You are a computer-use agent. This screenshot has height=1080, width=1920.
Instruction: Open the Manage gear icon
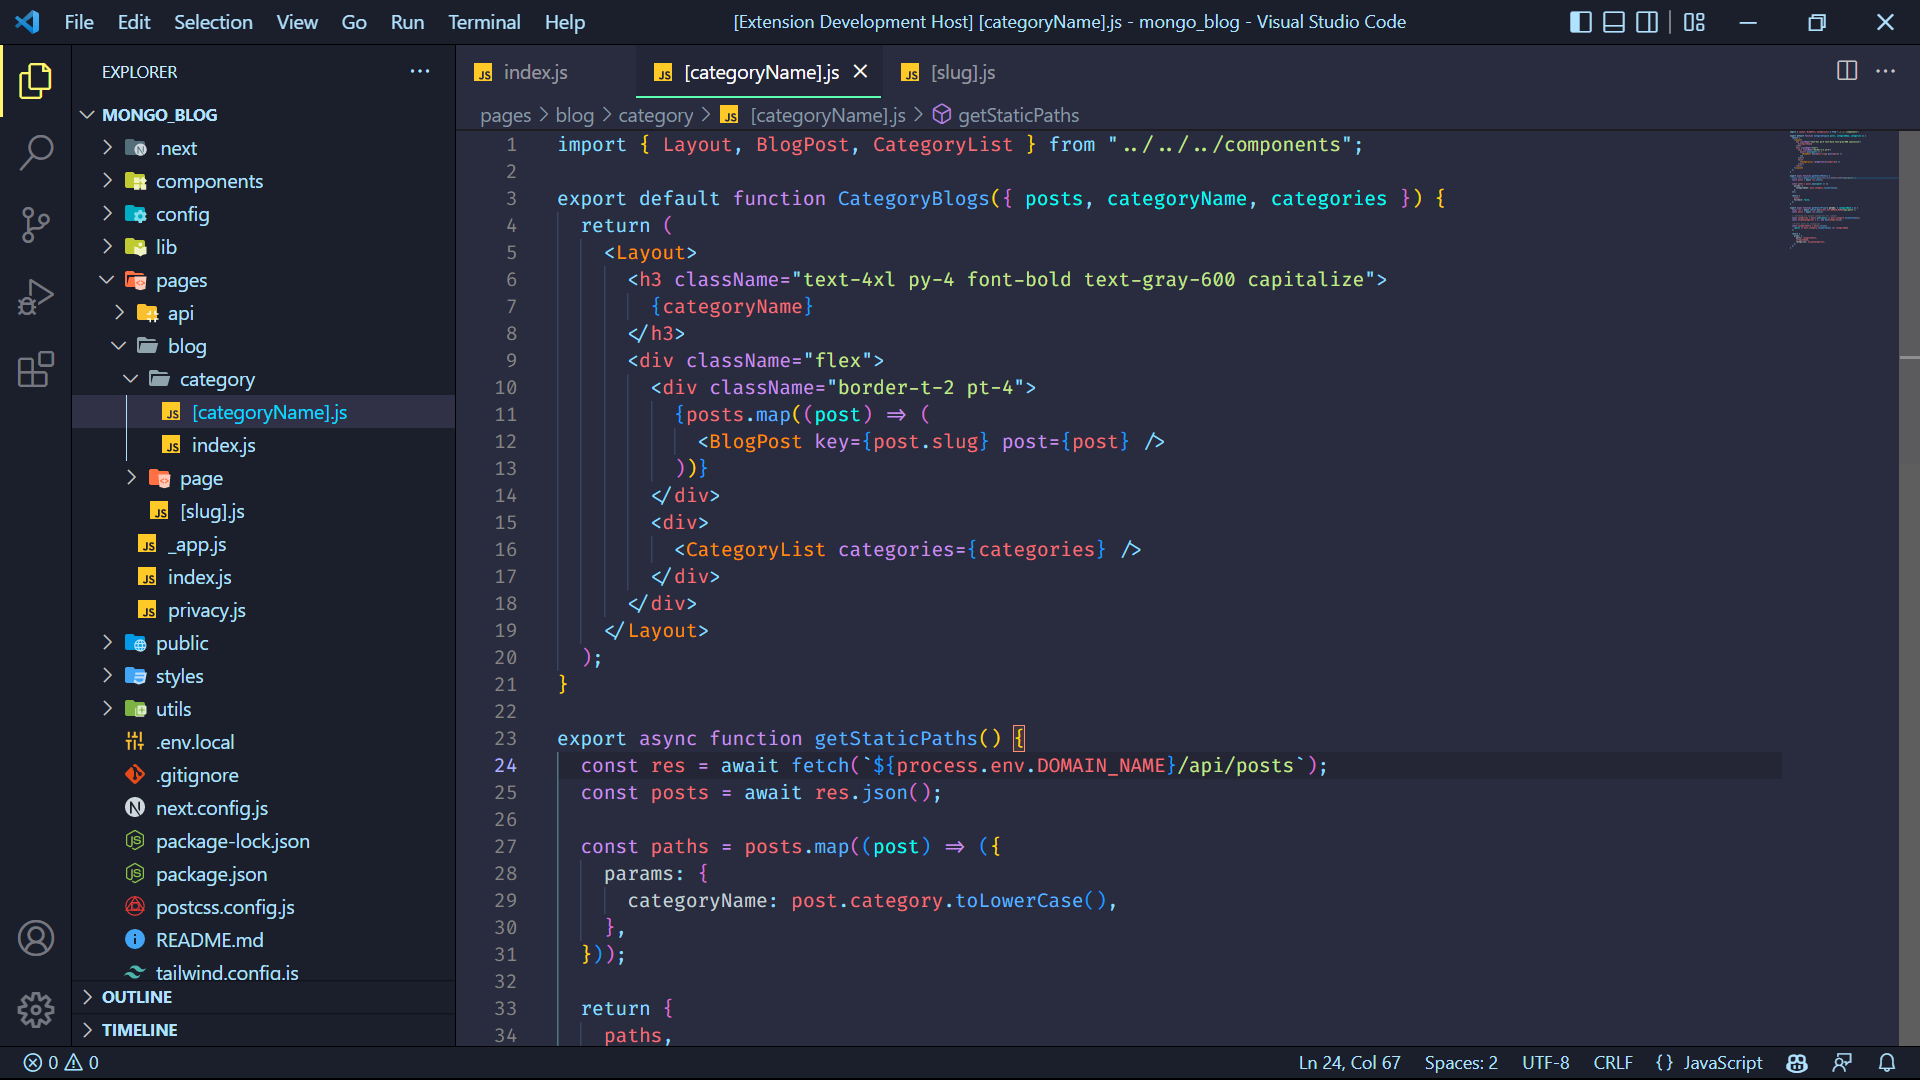click(x=36, y=1010)
